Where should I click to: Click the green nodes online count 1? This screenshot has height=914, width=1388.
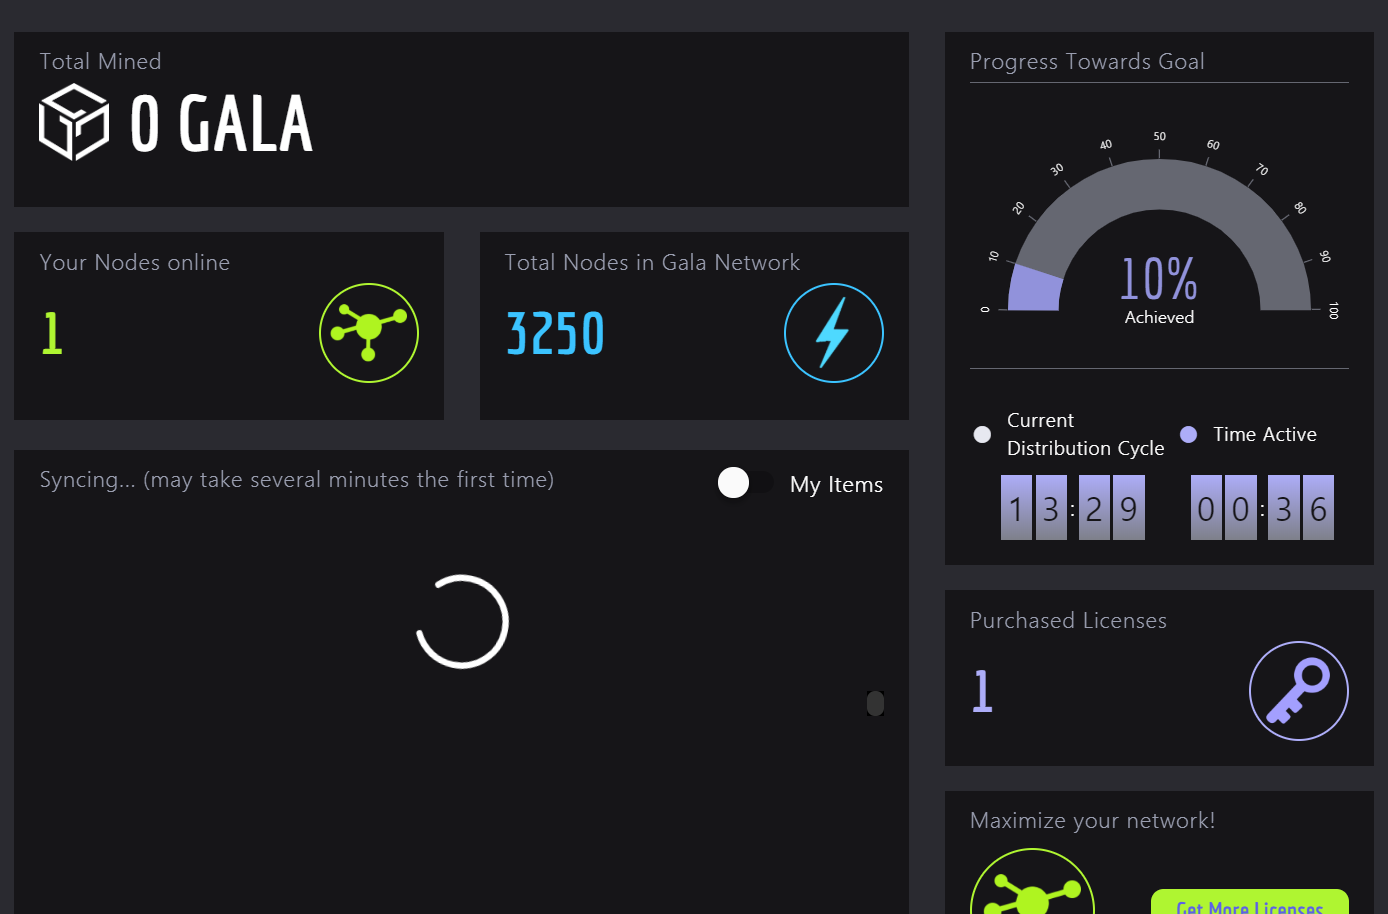52,333
